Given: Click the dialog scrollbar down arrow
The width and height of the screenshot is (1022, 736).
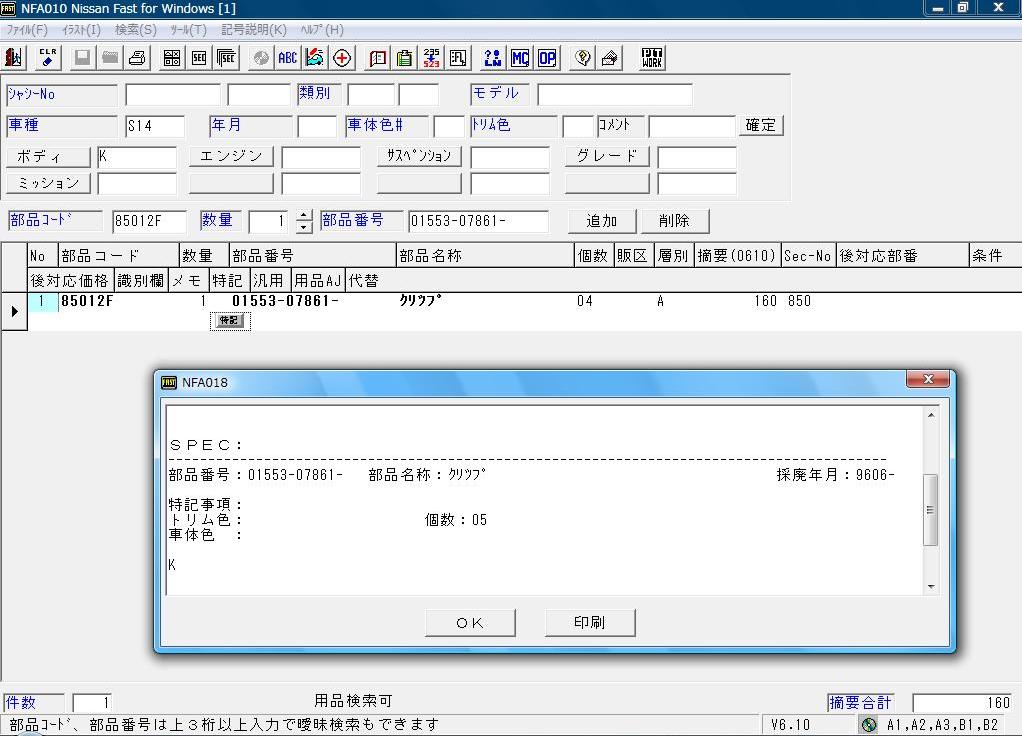Looking at the screenshot, I should [x=931, y=587].
